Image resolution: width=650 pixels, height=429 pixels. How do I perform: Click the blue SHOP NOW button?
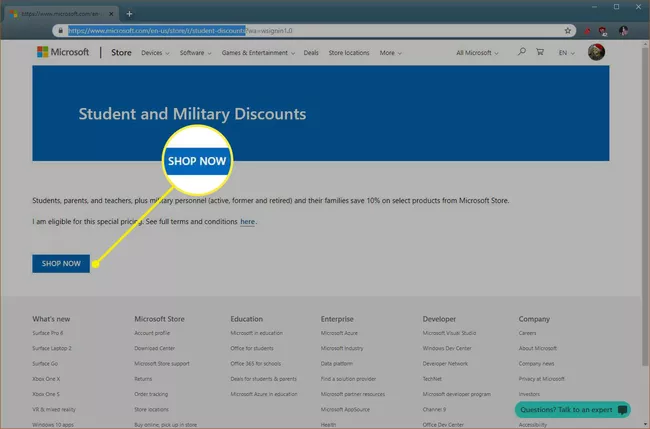coord(61,263)
